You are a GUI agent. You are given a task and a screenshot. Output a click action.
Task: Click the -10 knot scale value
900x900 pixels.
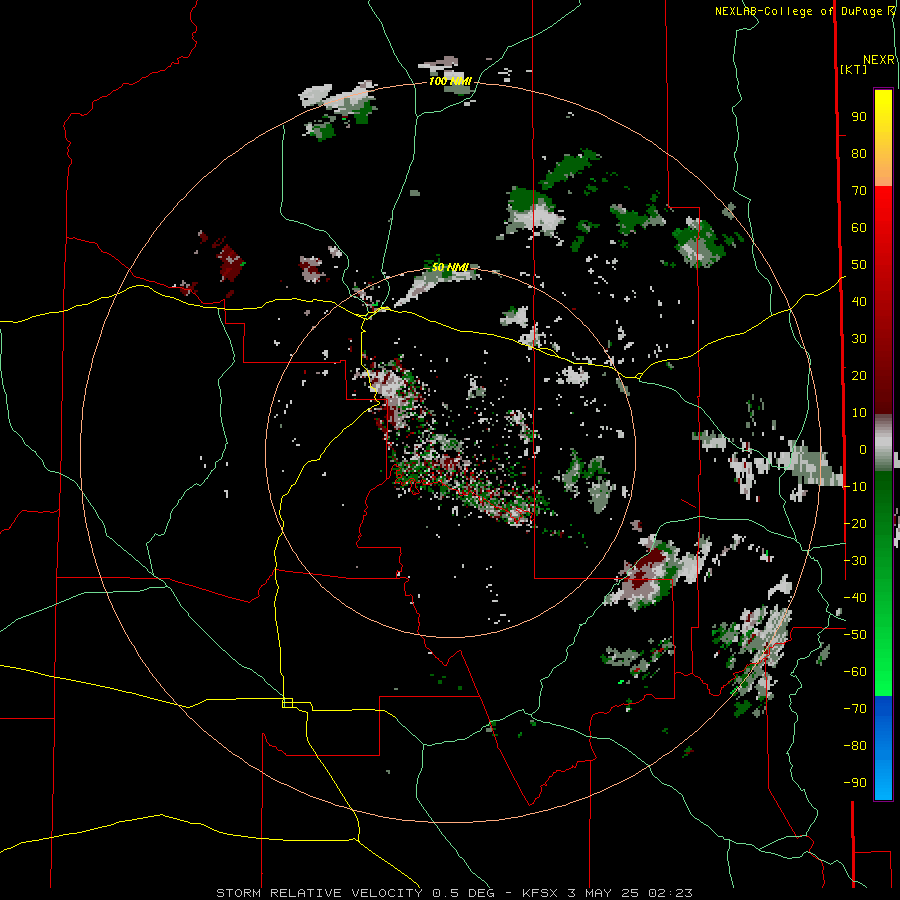click(x=855, y=487)
